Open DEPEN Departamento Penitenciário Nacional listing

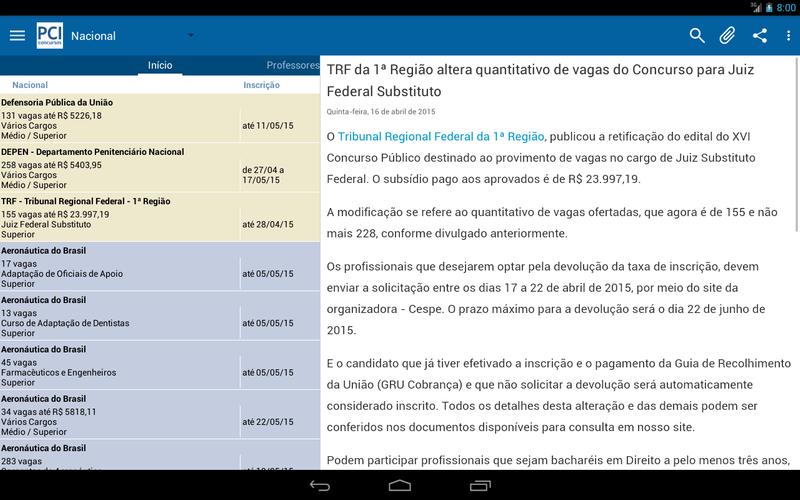120,169
